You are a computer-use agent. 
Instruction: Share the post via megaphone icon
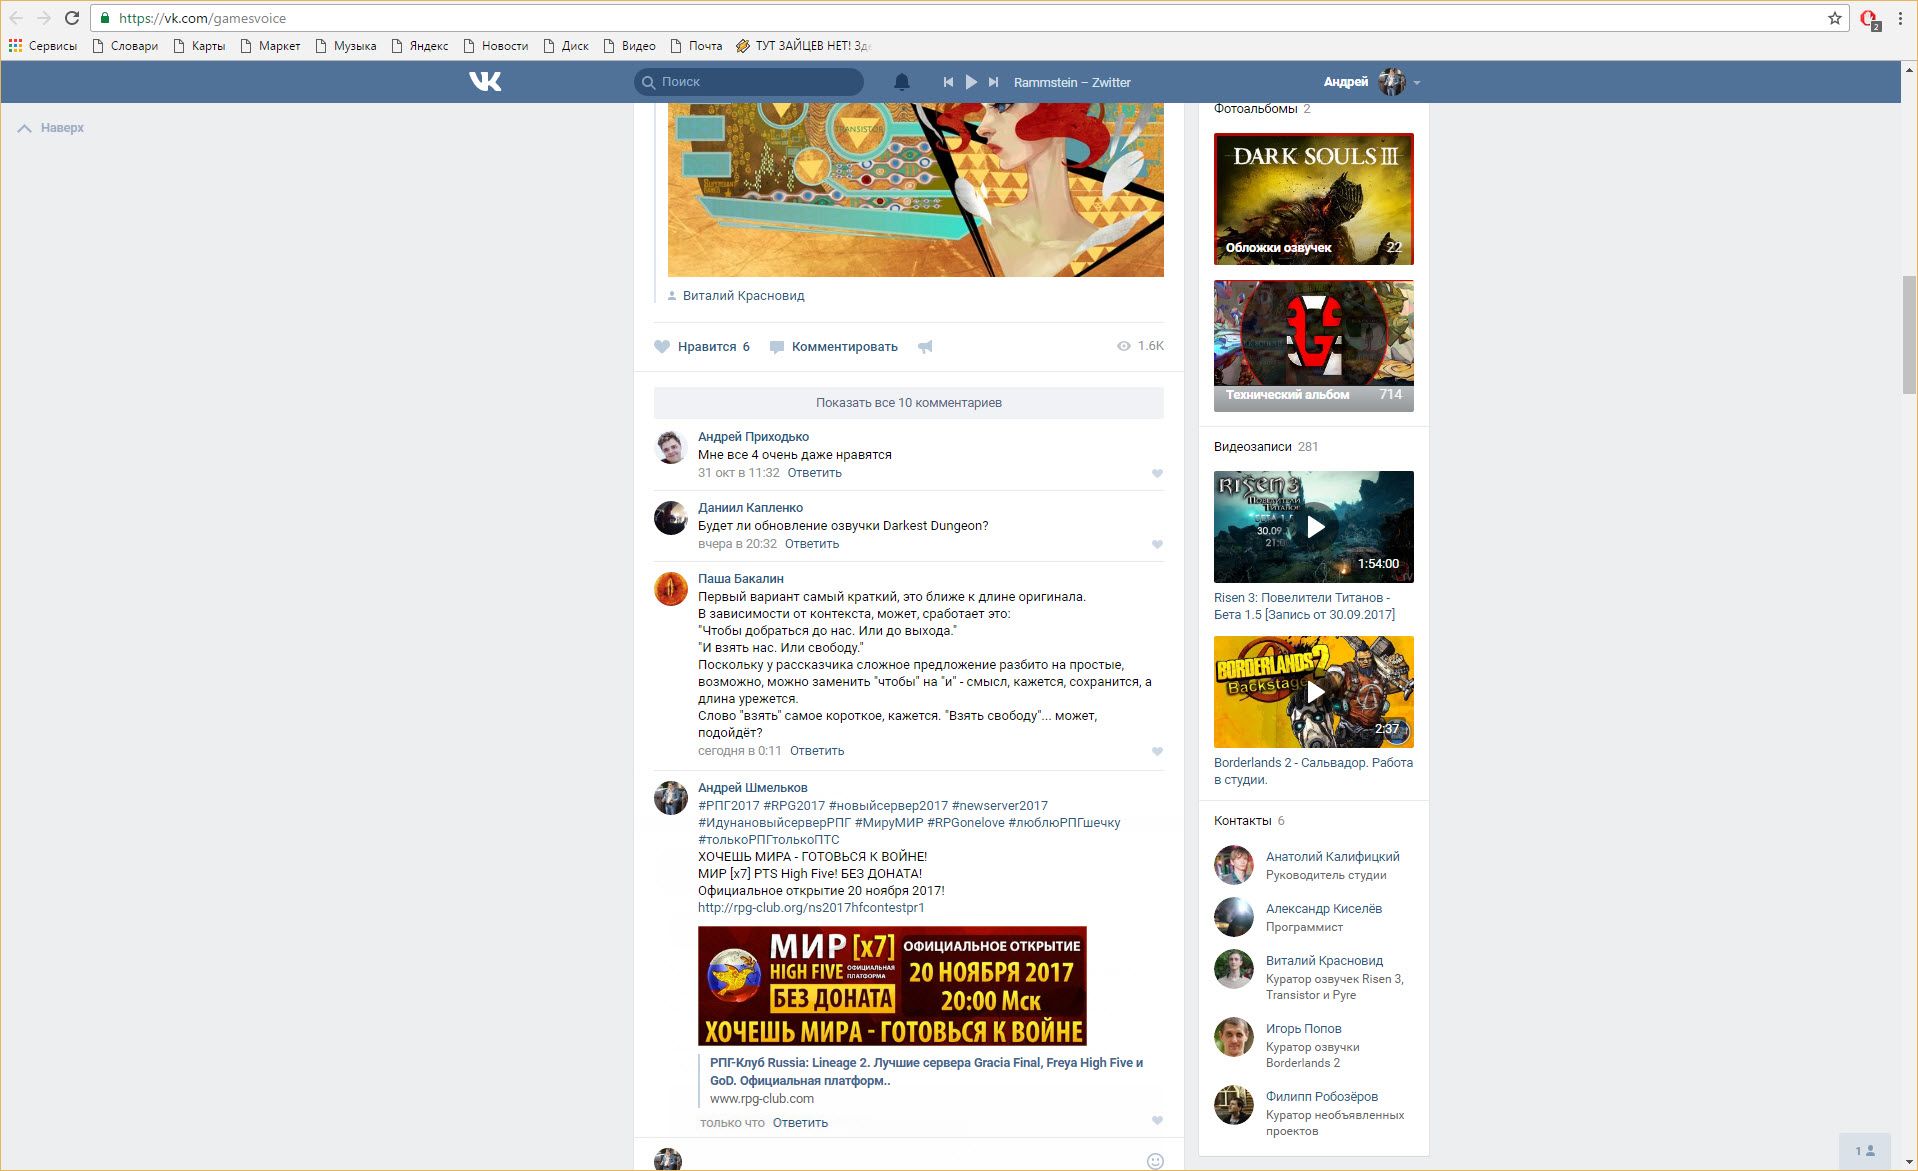click(x=925, y=347)
